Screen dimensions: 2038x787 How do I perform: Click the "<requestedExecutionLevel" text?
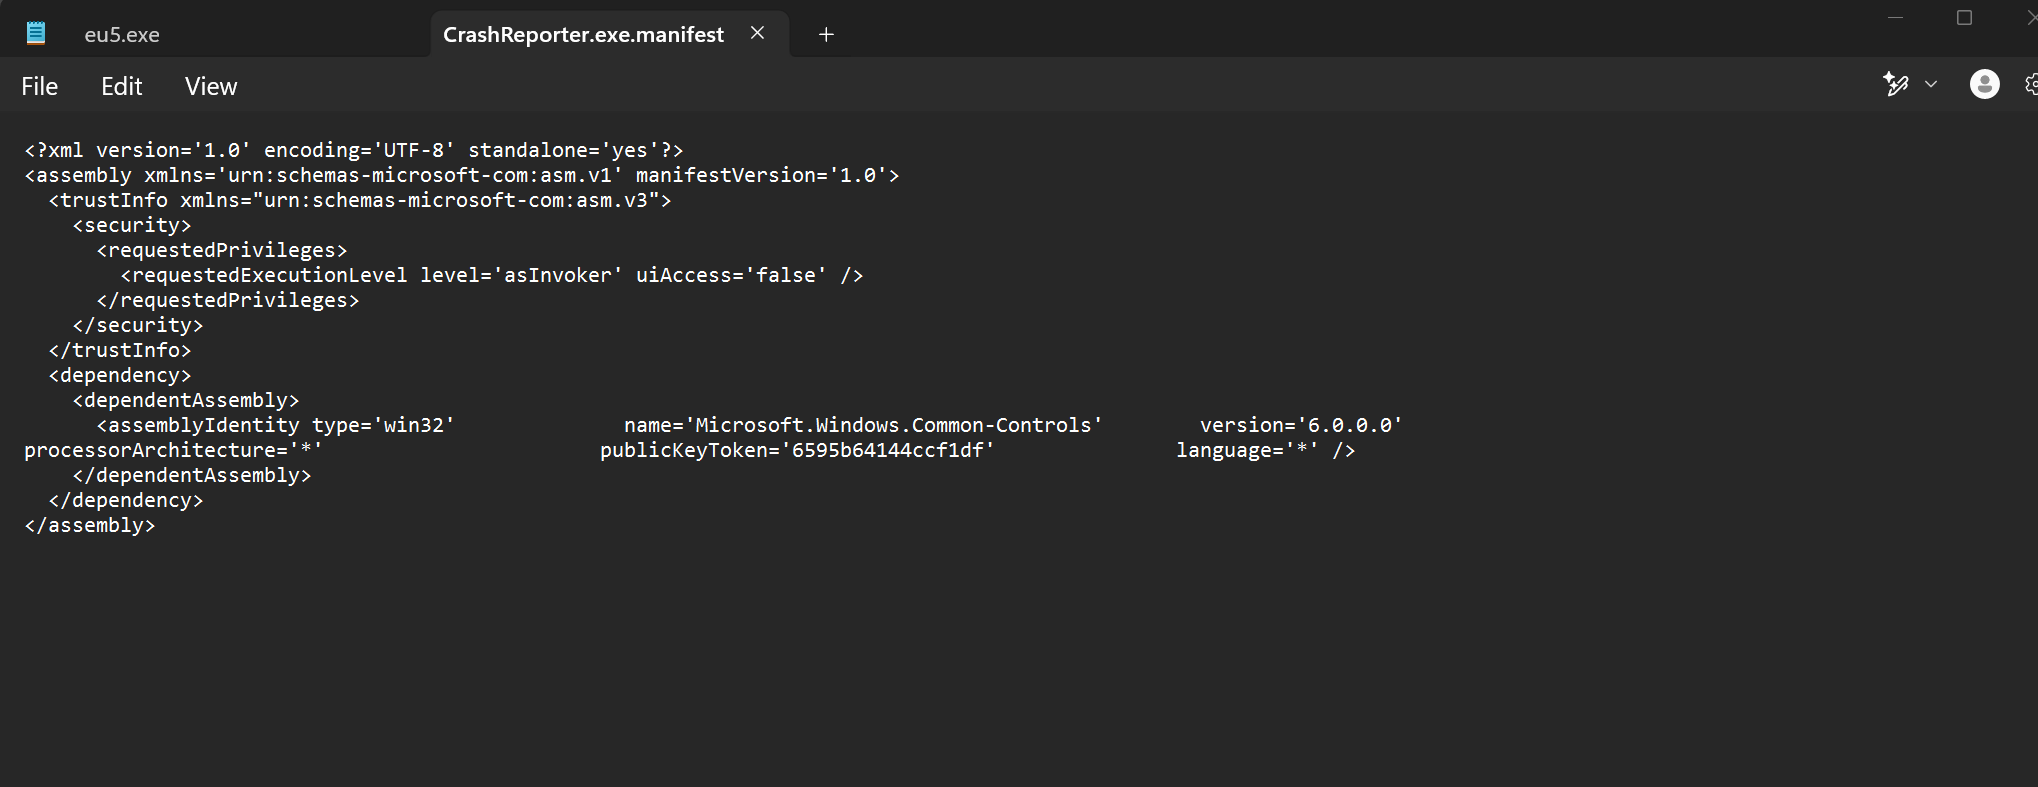(264, 275)
